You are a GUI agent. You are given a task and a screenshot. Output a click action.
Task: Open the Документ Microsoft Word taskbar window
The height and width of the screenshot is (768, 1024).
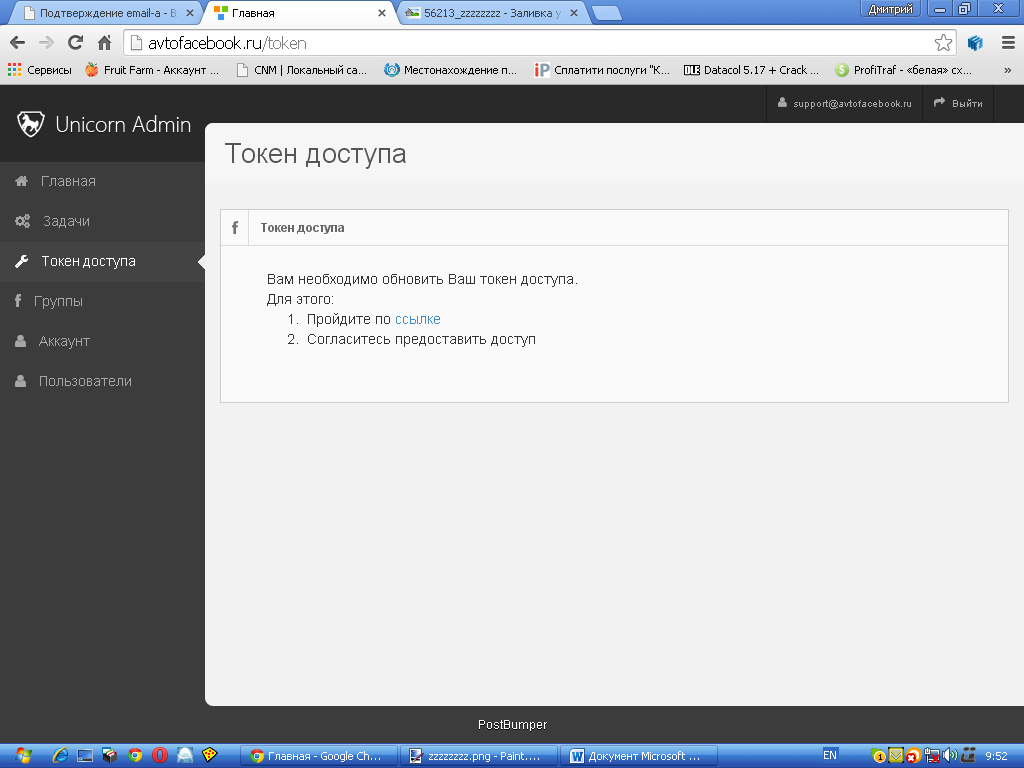(x=636, y=756)
